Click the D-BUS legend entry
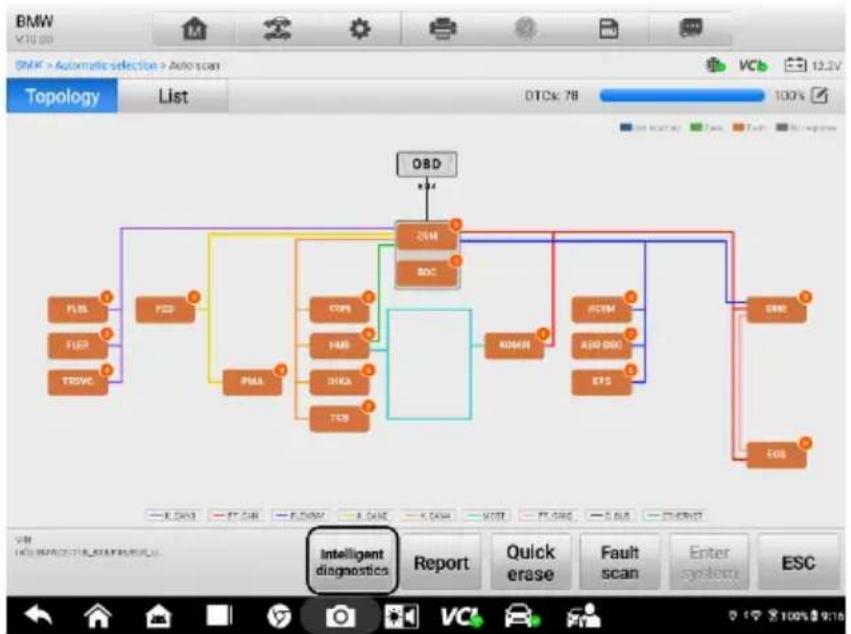This screenshot has height=634, width=851. click(610, 515)
